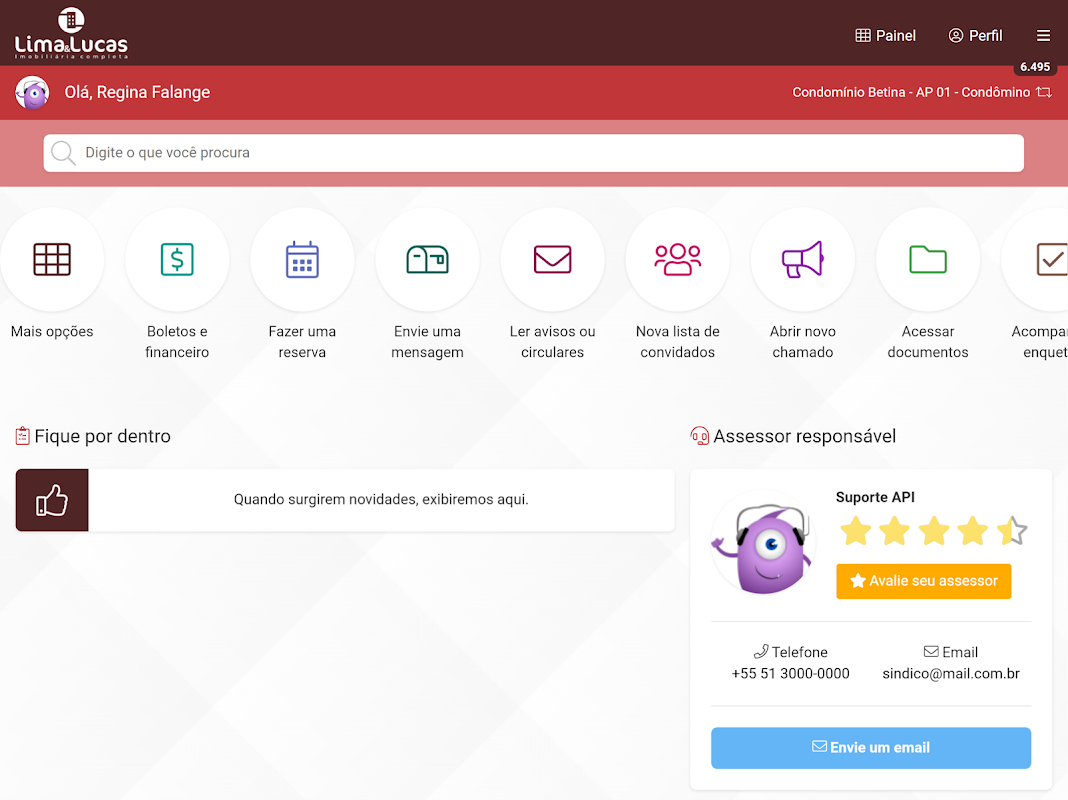
Task: Open Envie uma mensagem mailbox icon
Action: tap(427, 259)
